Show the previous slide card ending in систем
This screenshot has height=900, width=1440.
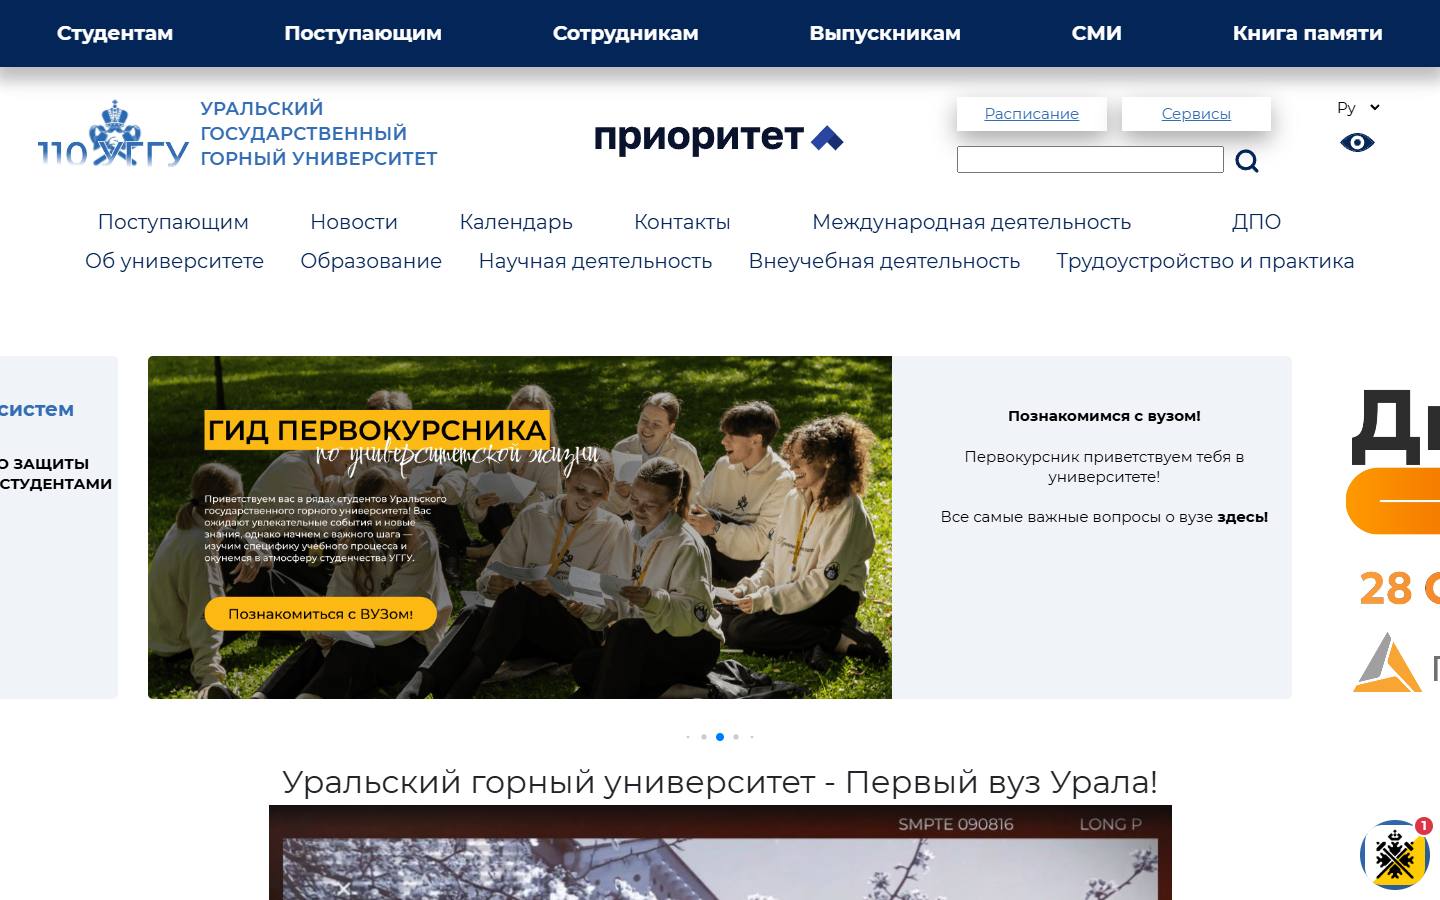[59, 527]
